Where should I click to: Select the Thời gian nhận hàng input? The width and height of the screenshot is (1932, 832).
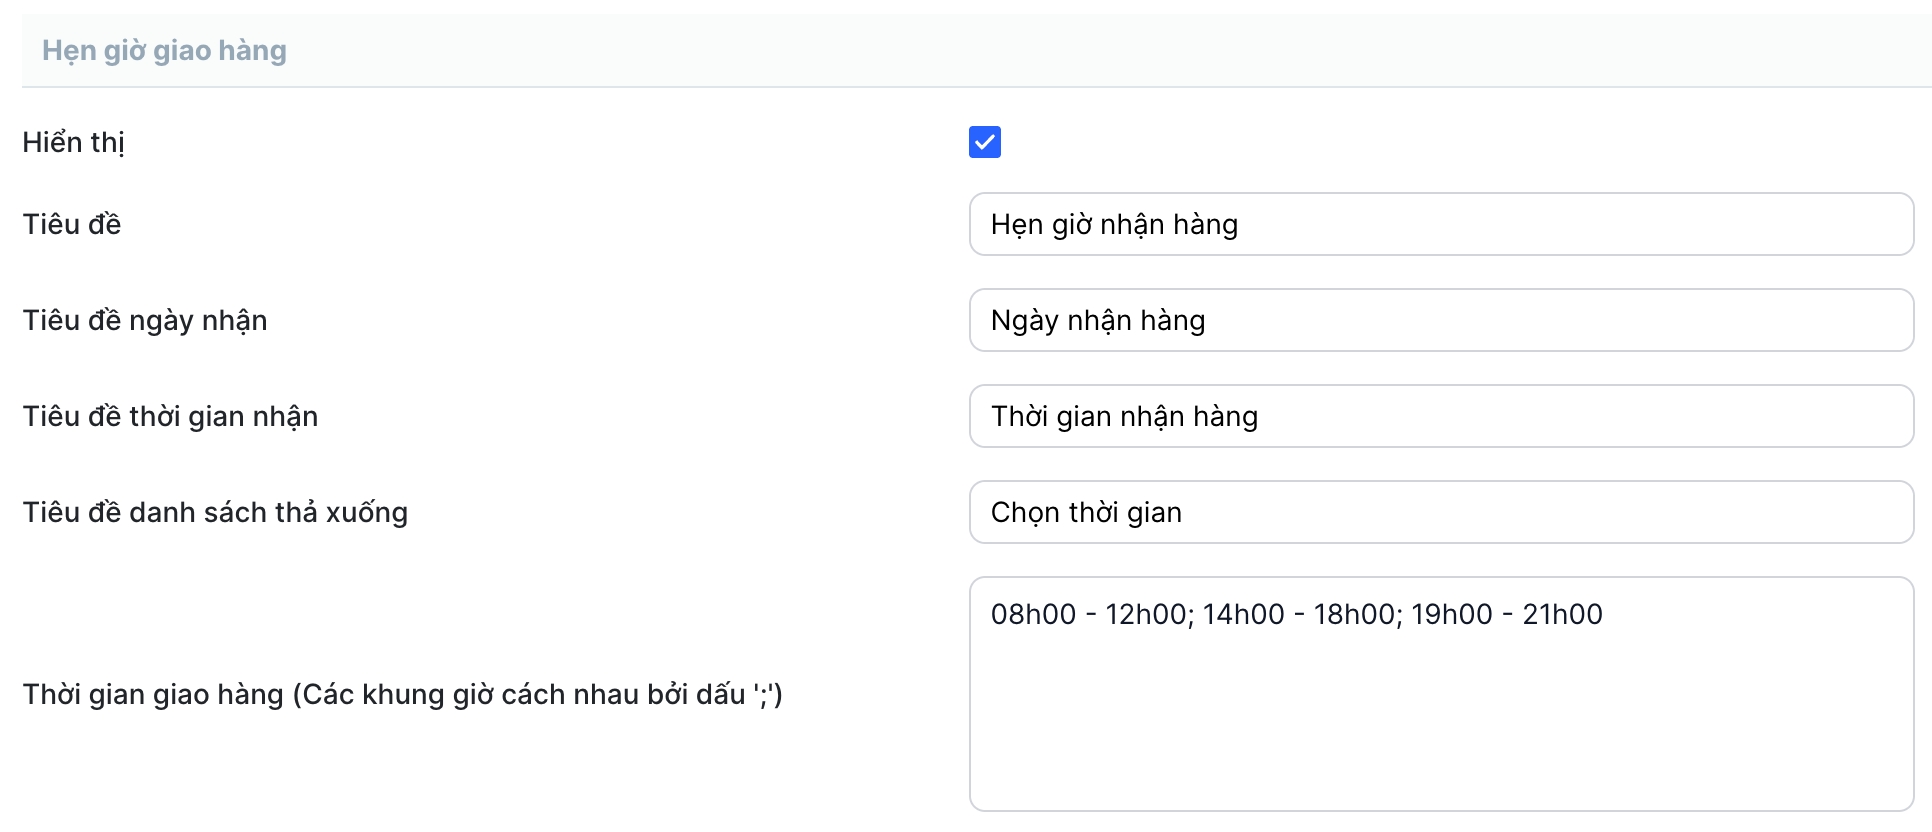1440,416
